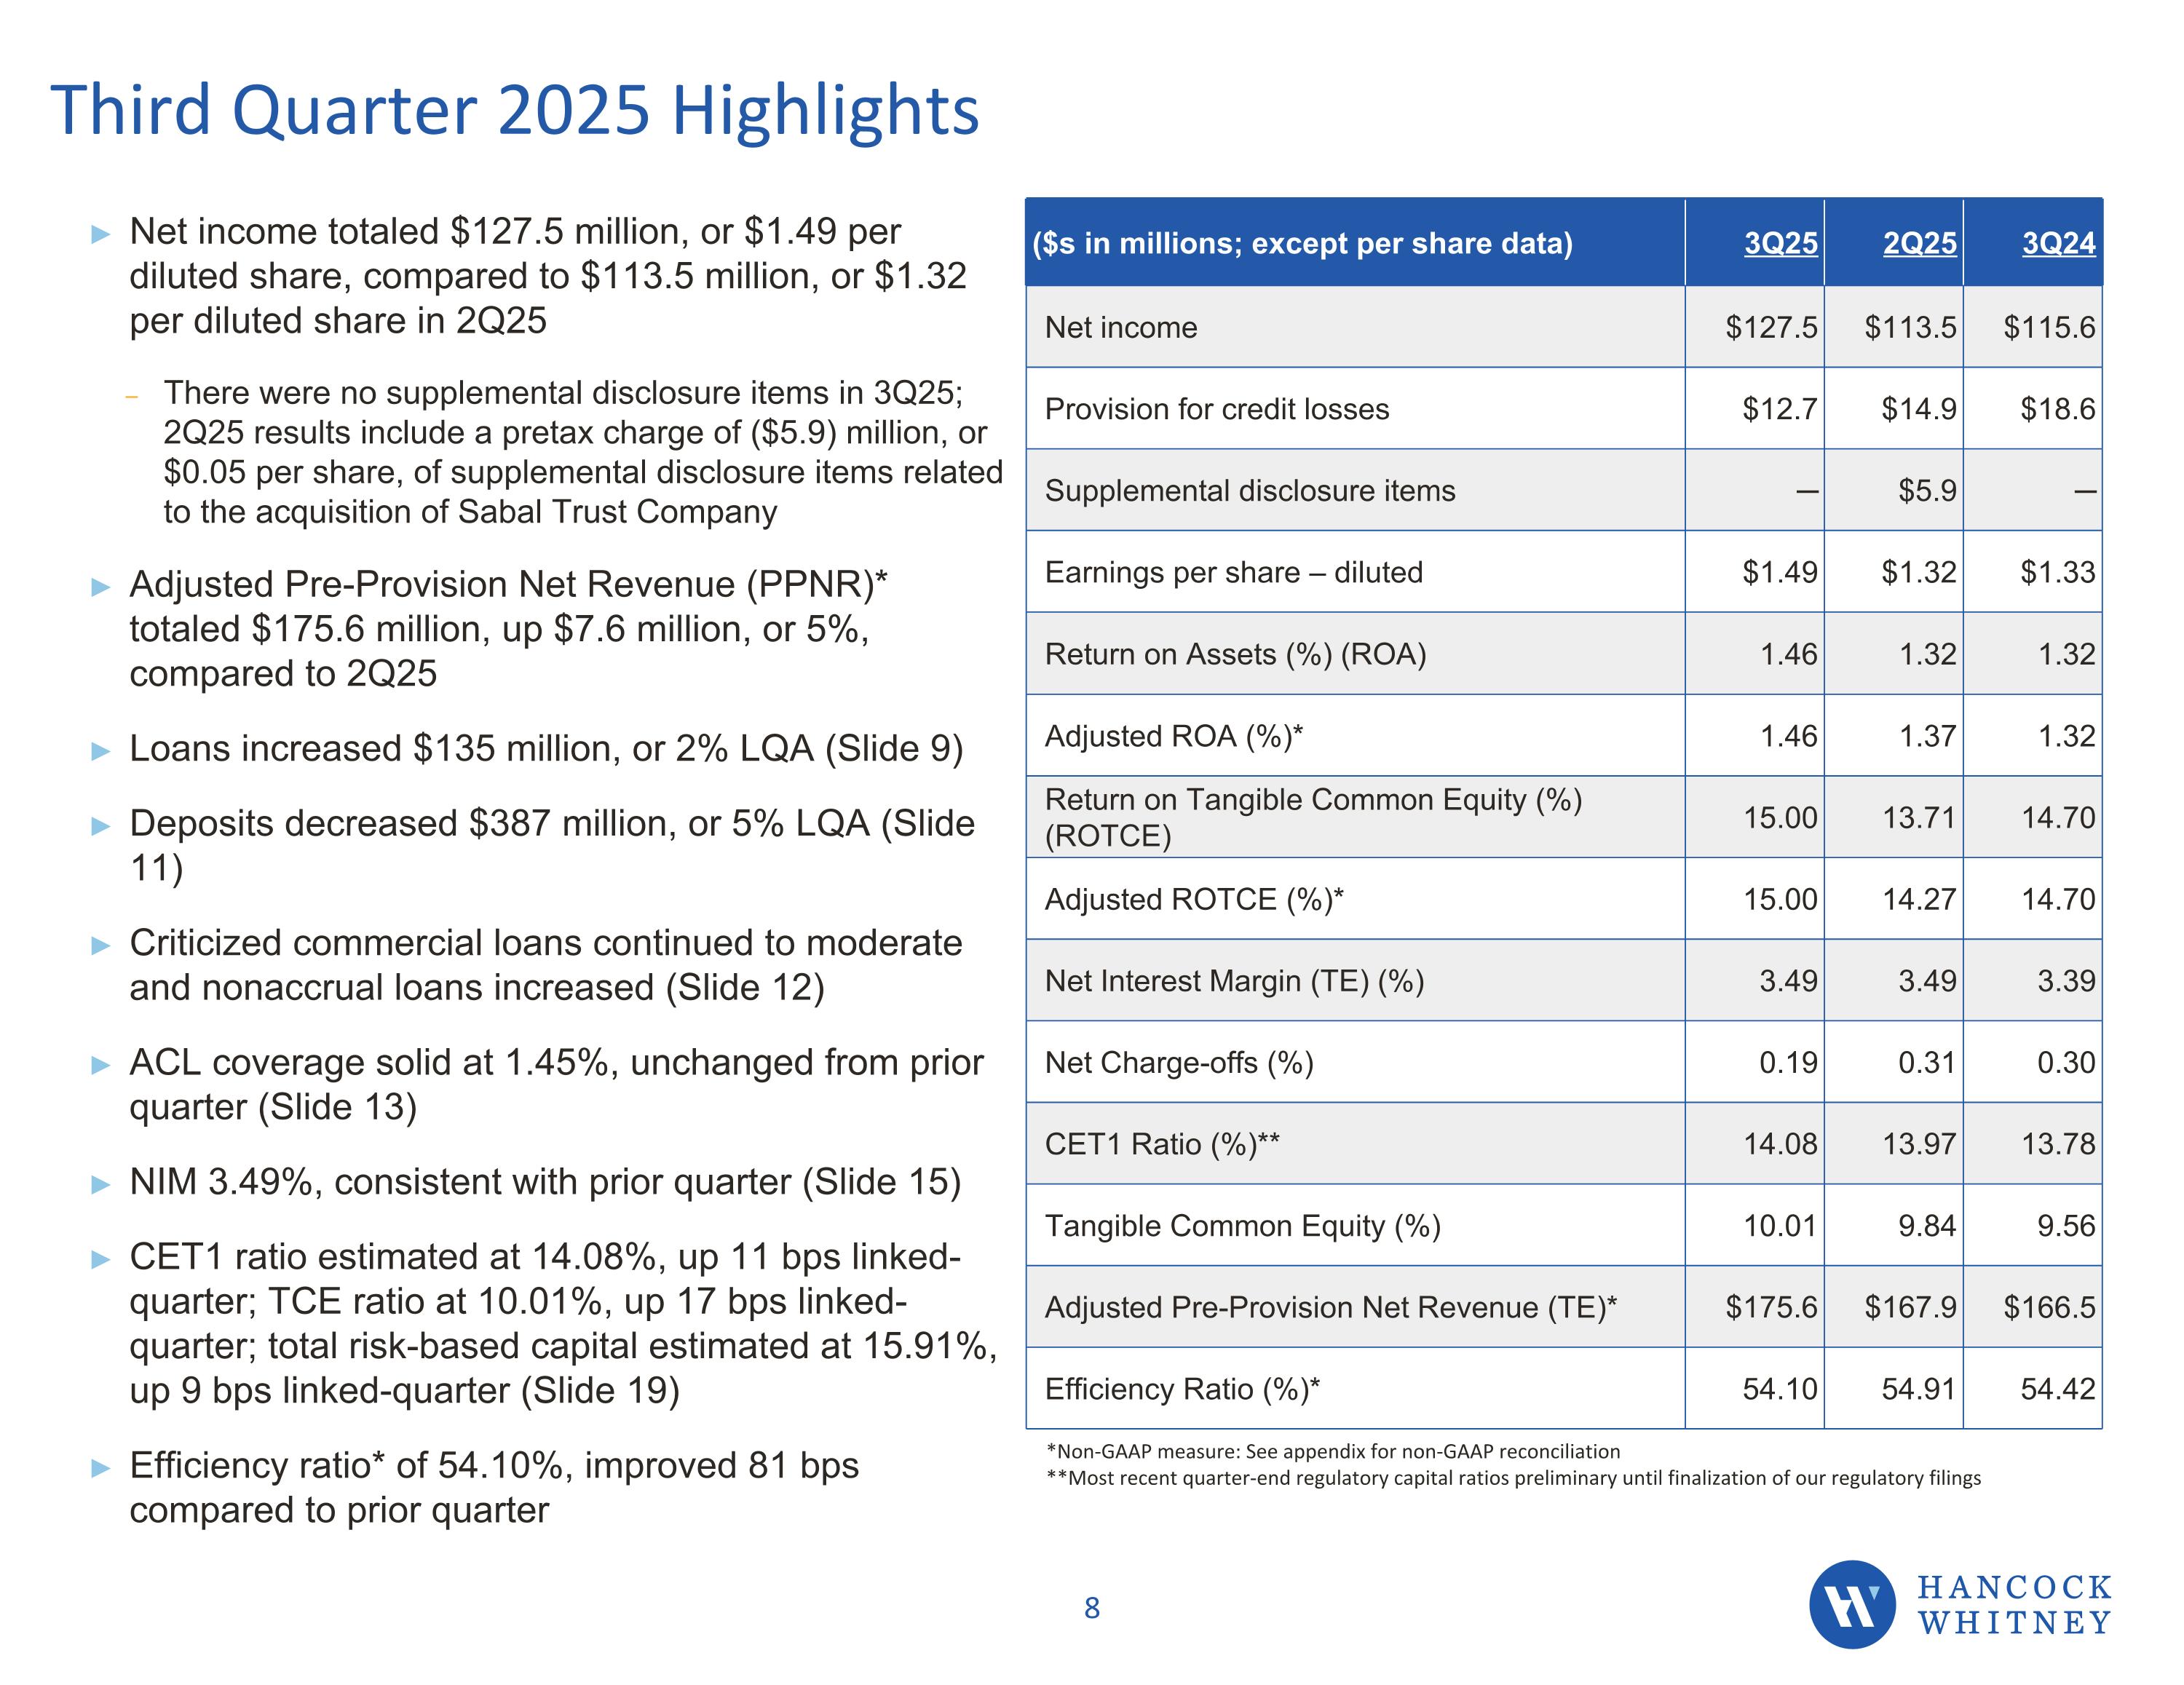Click the HANCOCK WHITNEY wordmark text

tap(2014, 1604)
